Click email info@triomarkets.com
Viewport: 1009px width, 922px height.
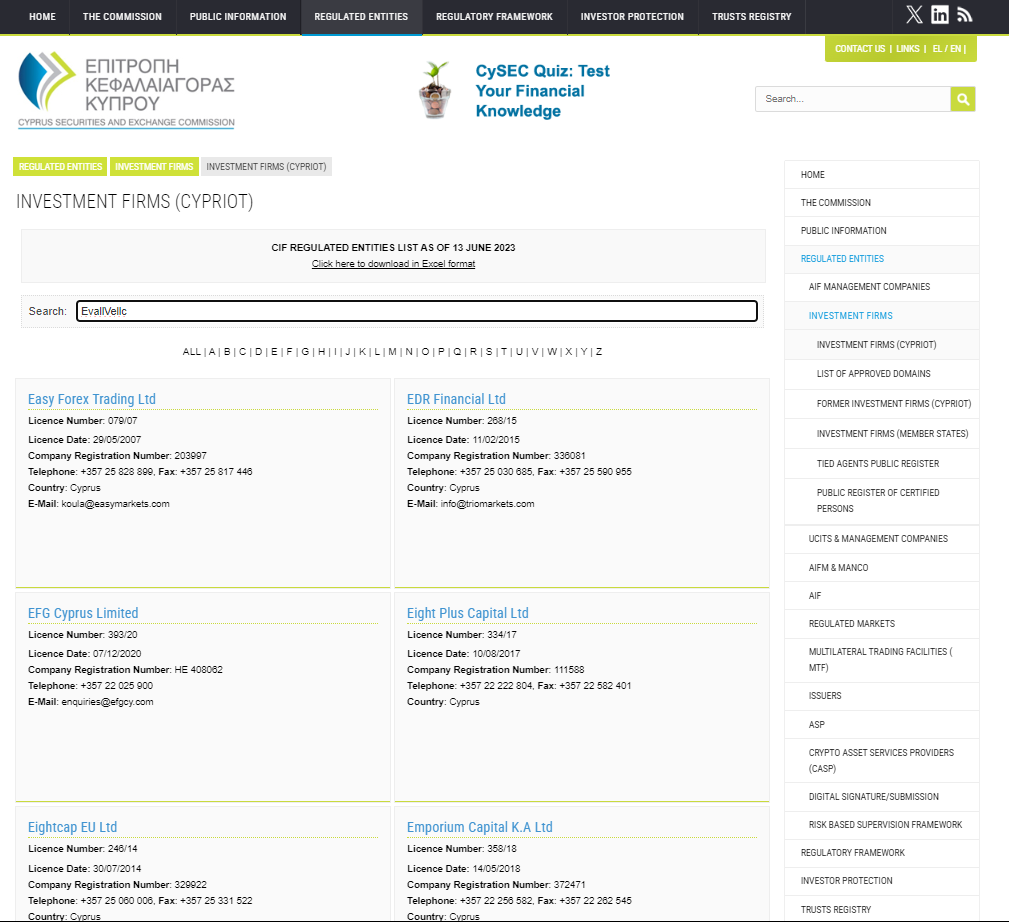[x=487, y=504]
